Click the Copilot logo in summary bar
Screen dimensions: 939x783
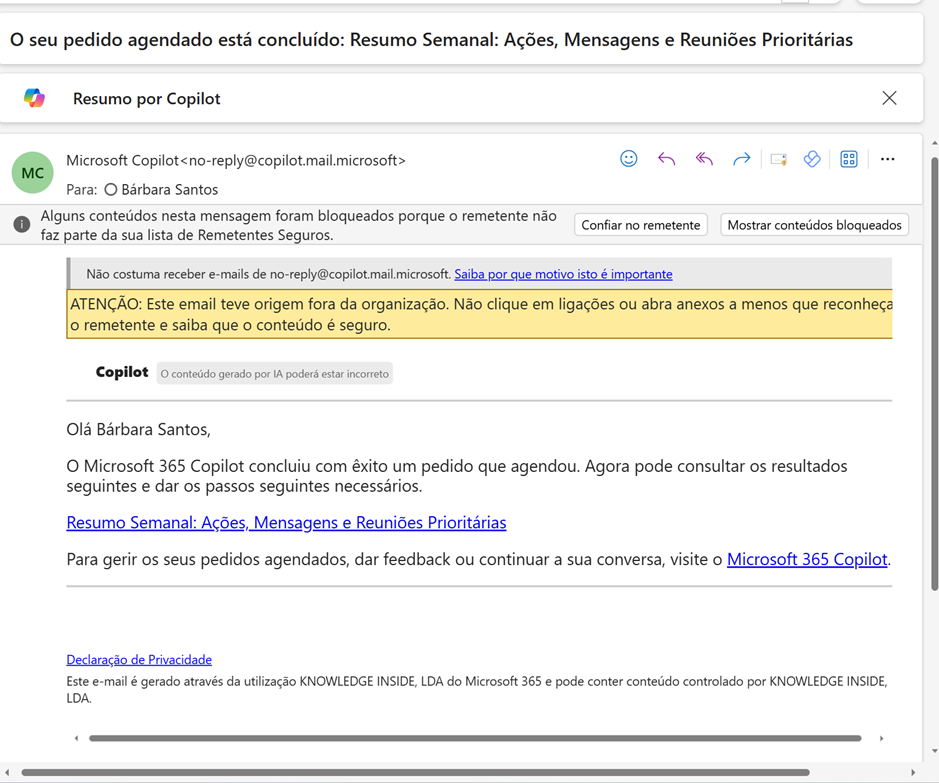(34, 98)
